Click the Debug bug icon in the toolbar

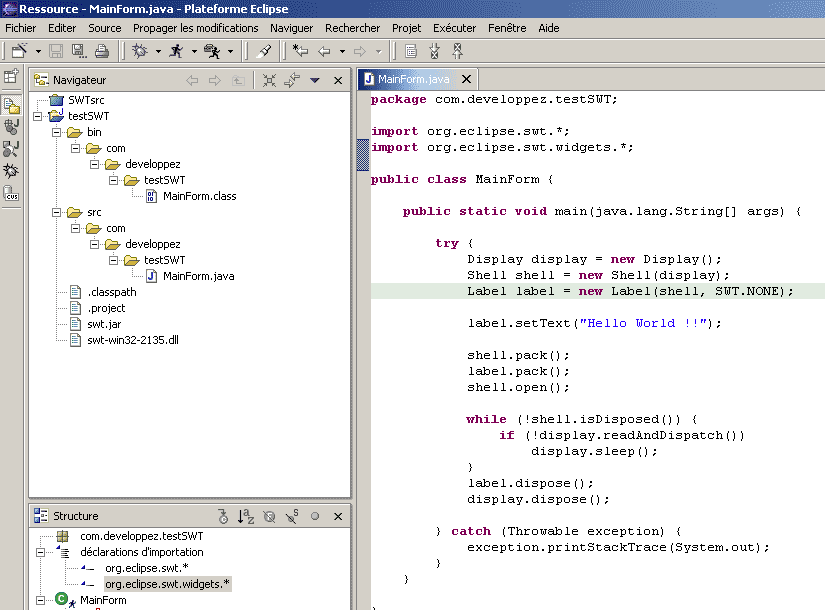(x=139, y=51)
